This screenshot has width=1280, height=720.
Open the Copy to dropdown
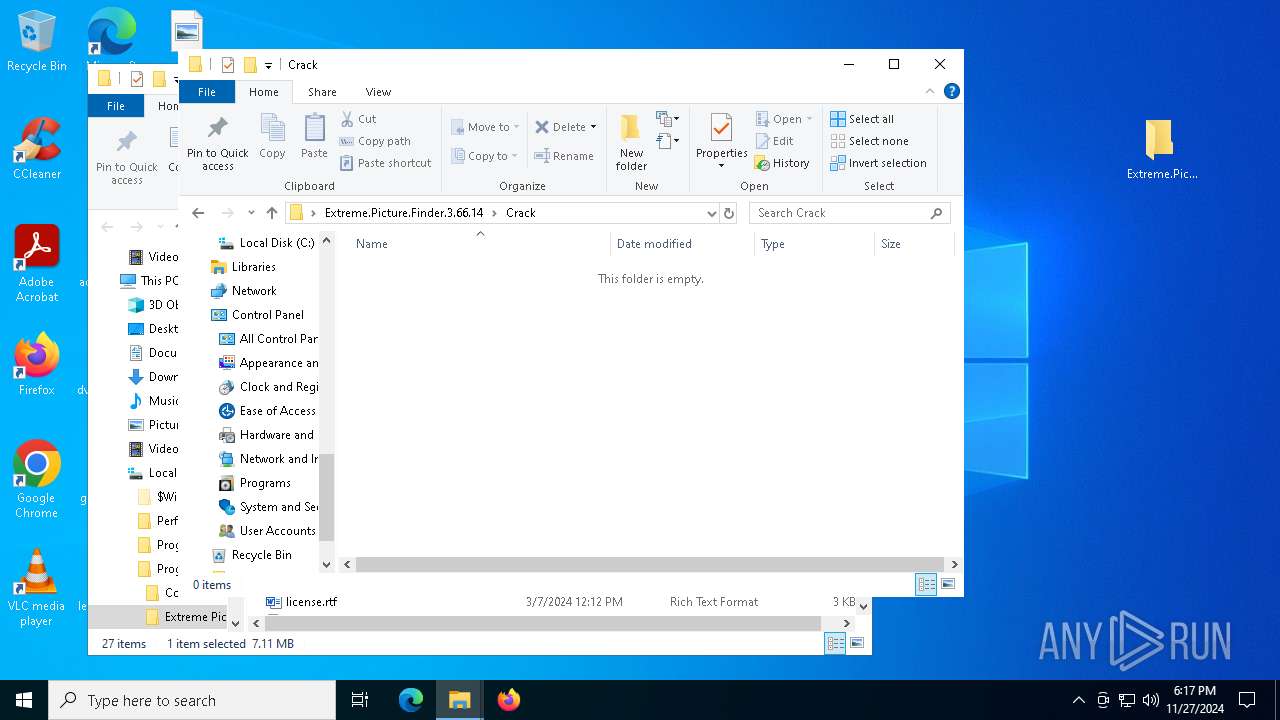coord(485,156)
